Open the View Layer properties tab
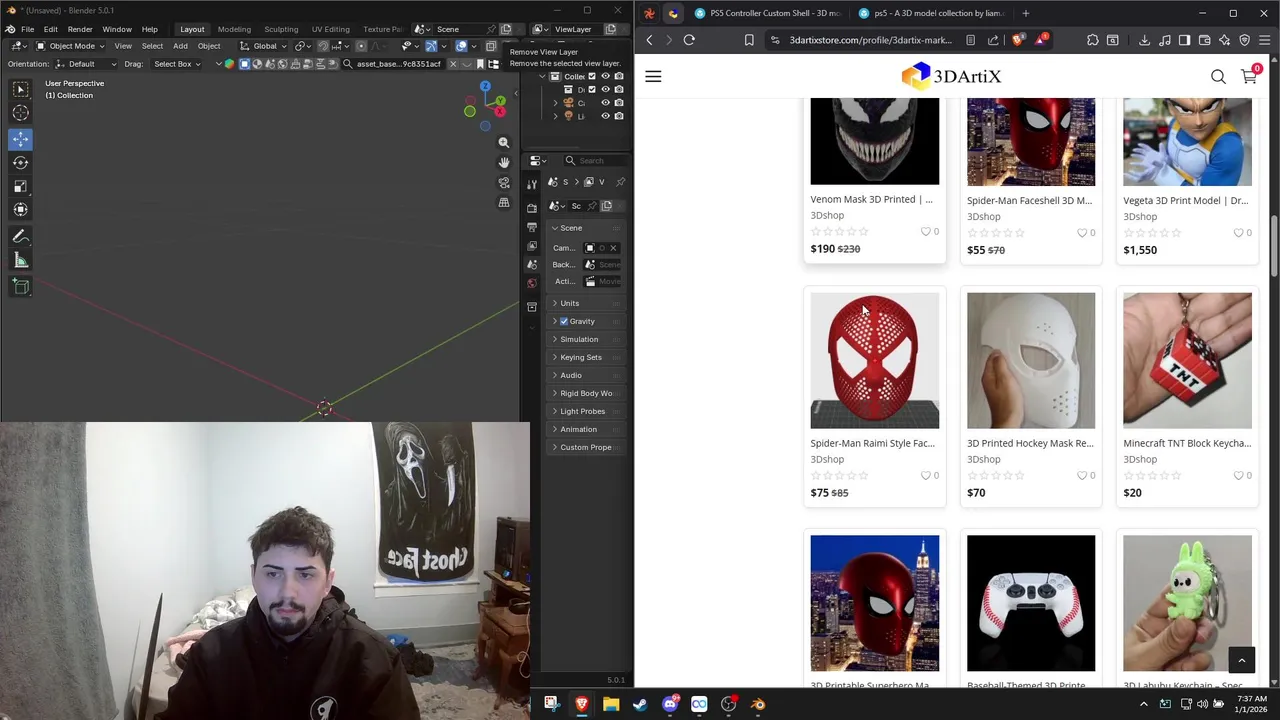 click(532, 246)
